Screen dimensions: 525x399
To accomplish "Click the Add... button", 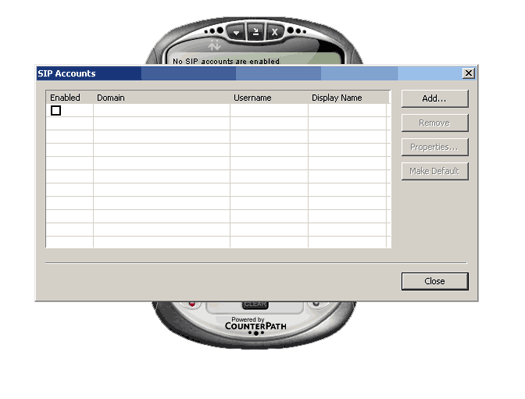I will pos(435,99).
